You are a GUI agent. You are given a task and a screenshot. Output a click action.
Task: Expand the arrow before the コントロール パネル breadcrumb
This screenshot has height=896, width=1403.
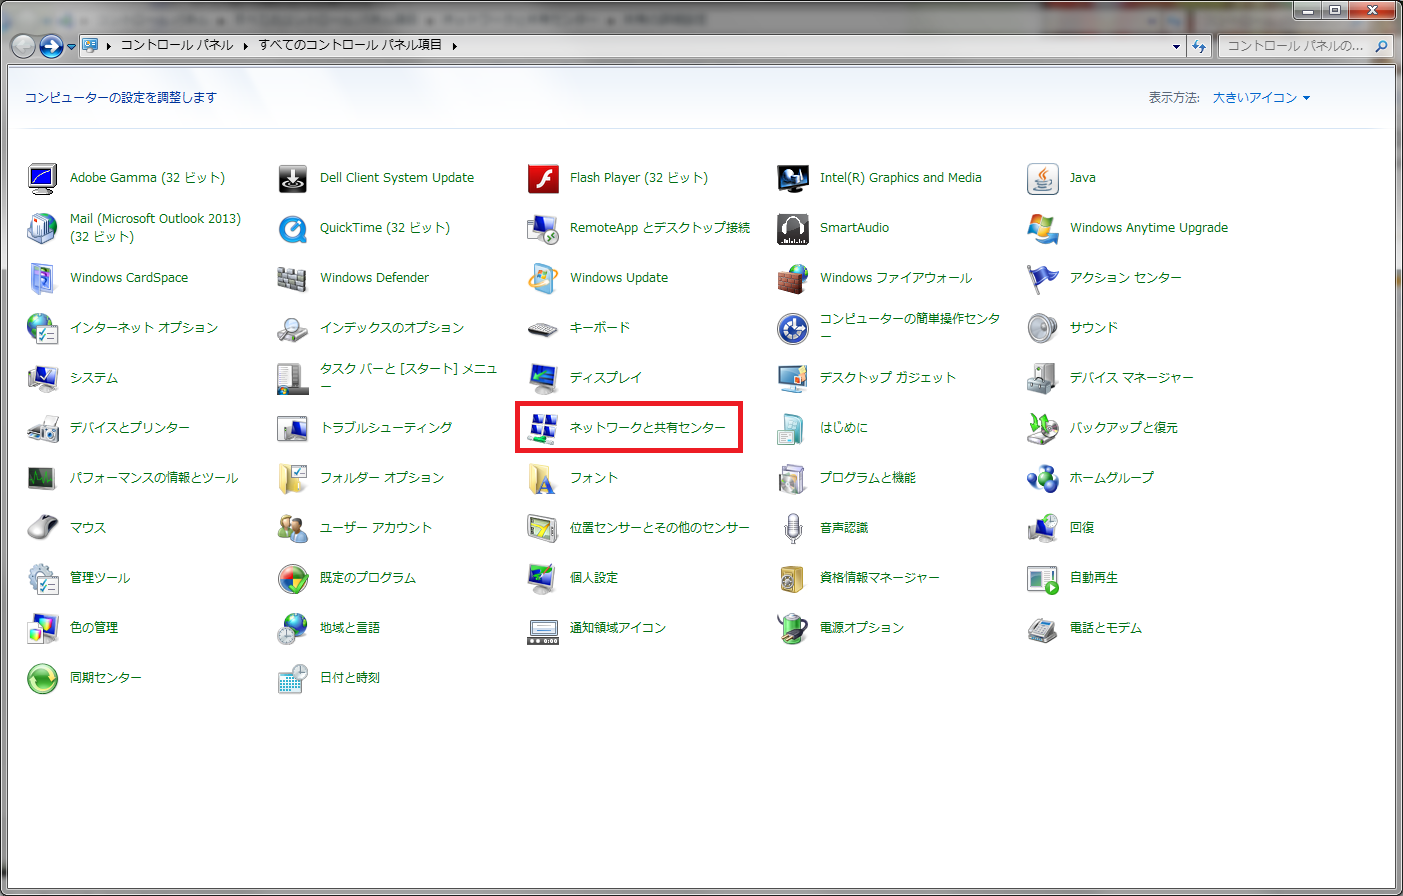click(x=108, y=46)
